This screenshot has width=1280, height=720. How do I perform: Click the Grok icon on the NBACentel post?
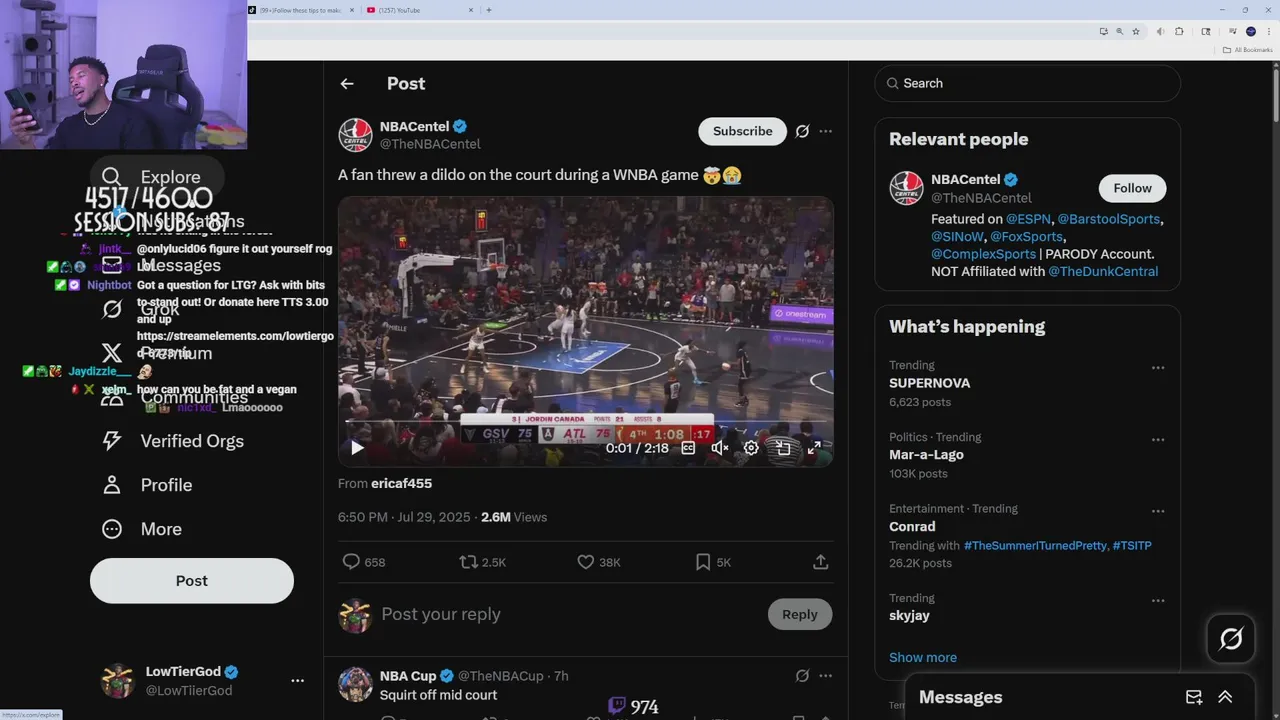coord(802,131)
